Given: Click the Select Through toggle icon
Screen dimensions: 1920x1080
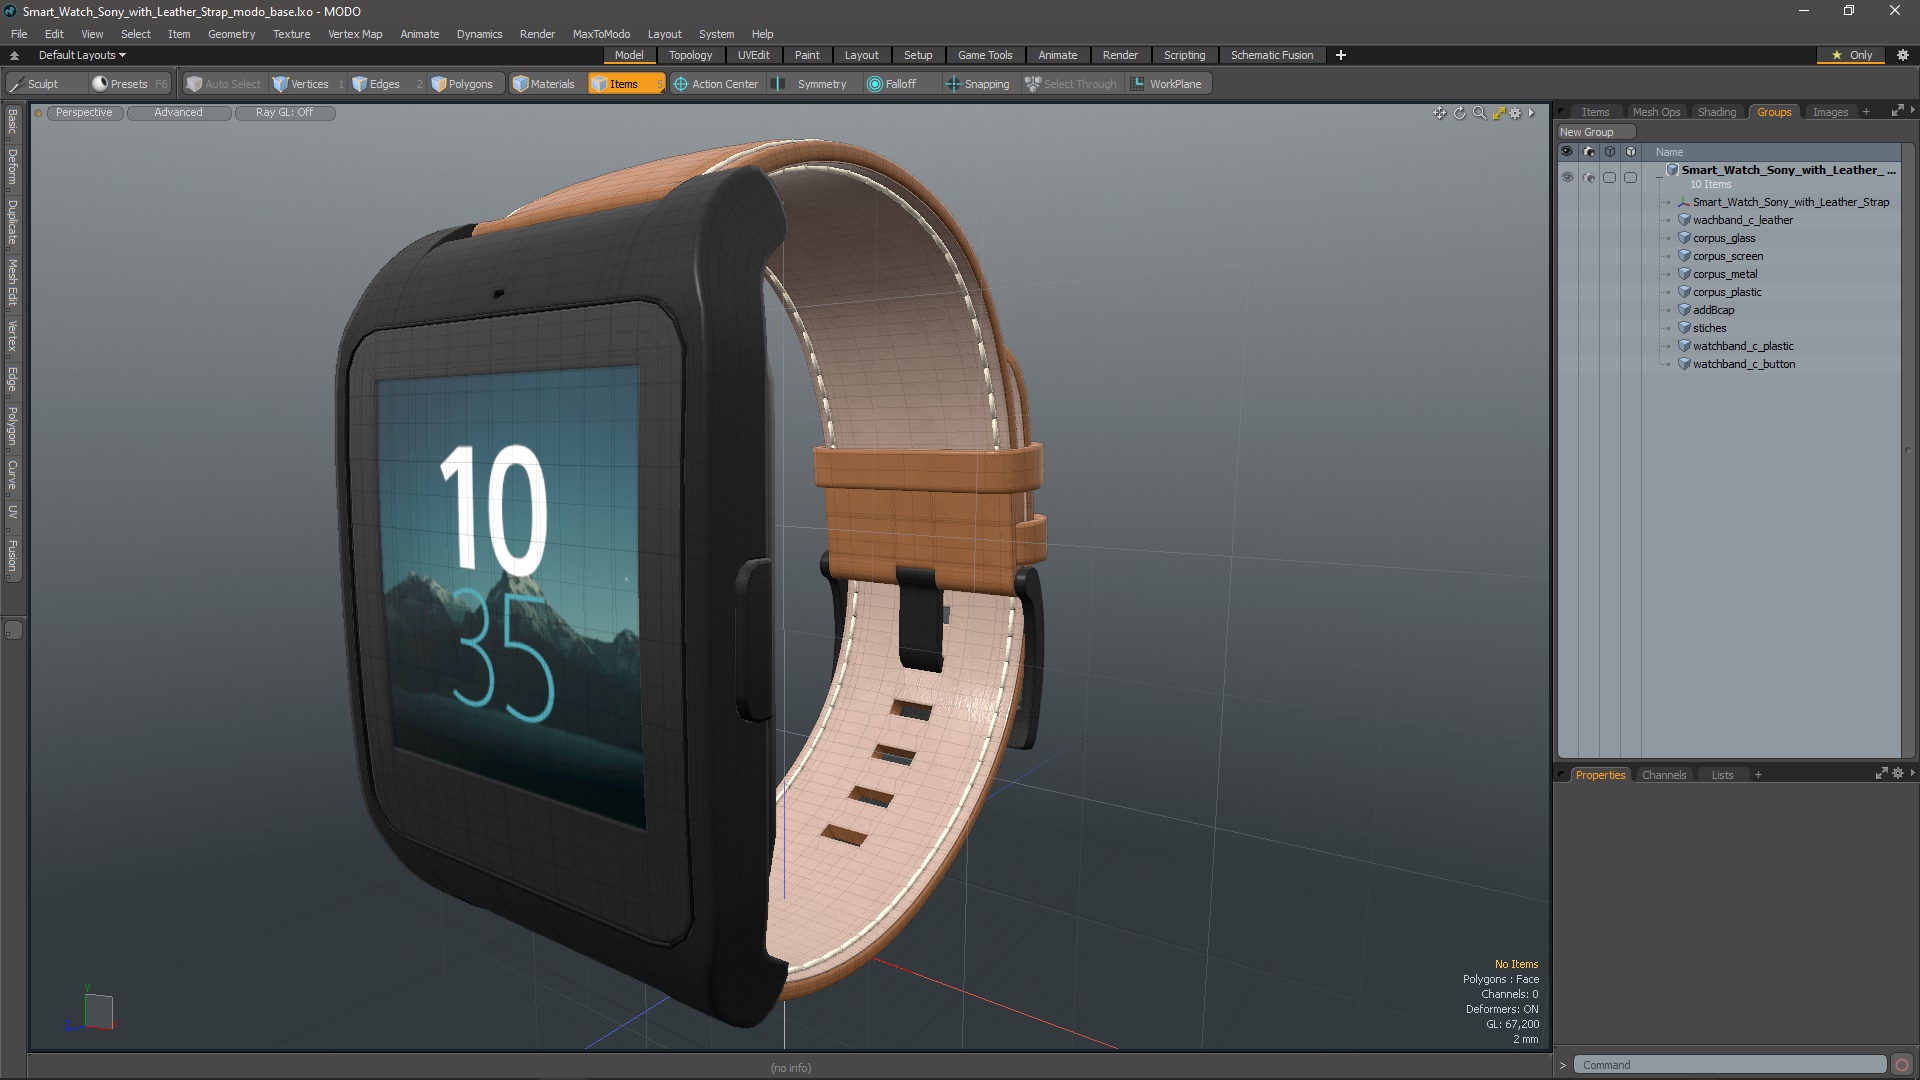Looking at the screenshot, I should pyautogui.click(x=1035, y=83).
